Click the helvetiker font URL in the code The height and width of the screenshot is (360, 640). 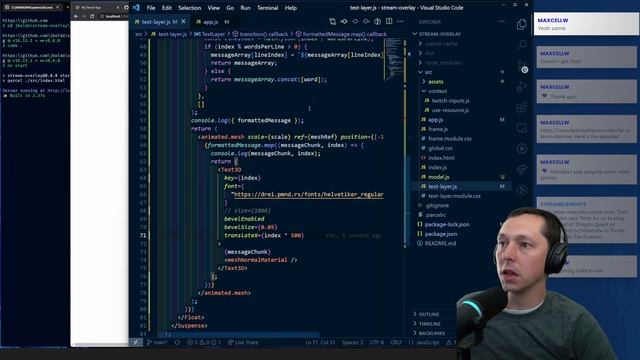(x=309, y=194)
